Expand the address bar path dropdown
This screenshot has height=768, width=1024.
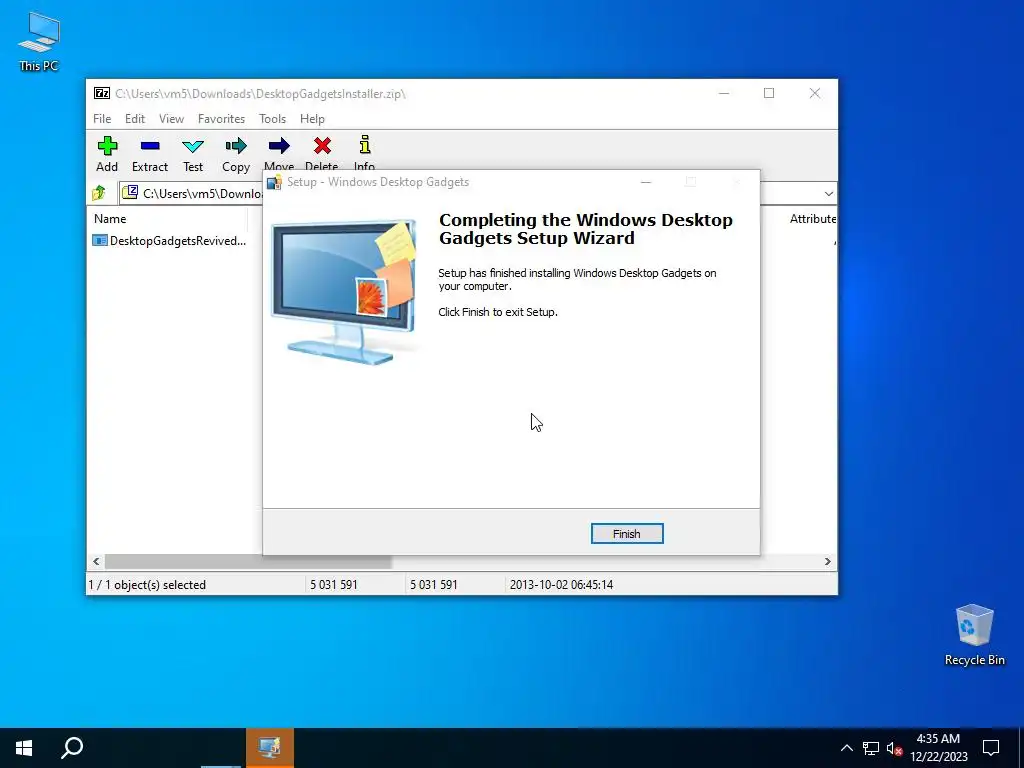tap(828, 193)
